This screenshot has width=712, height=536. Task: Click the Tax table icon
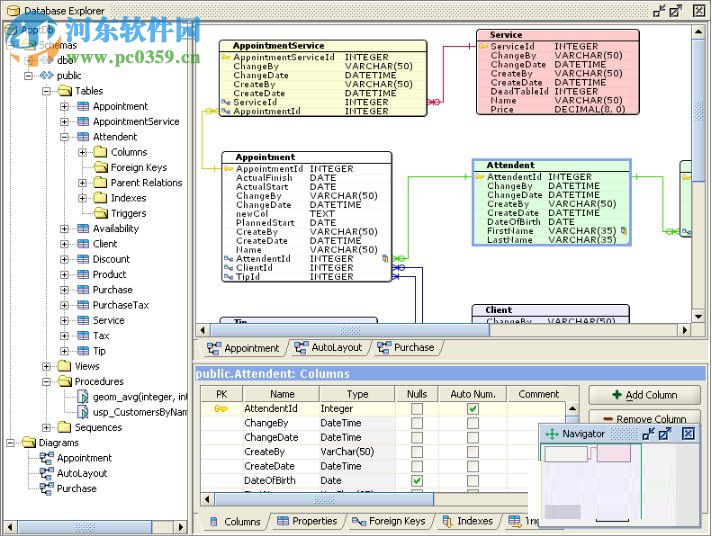pyautogui.click(x=83, y=336)
